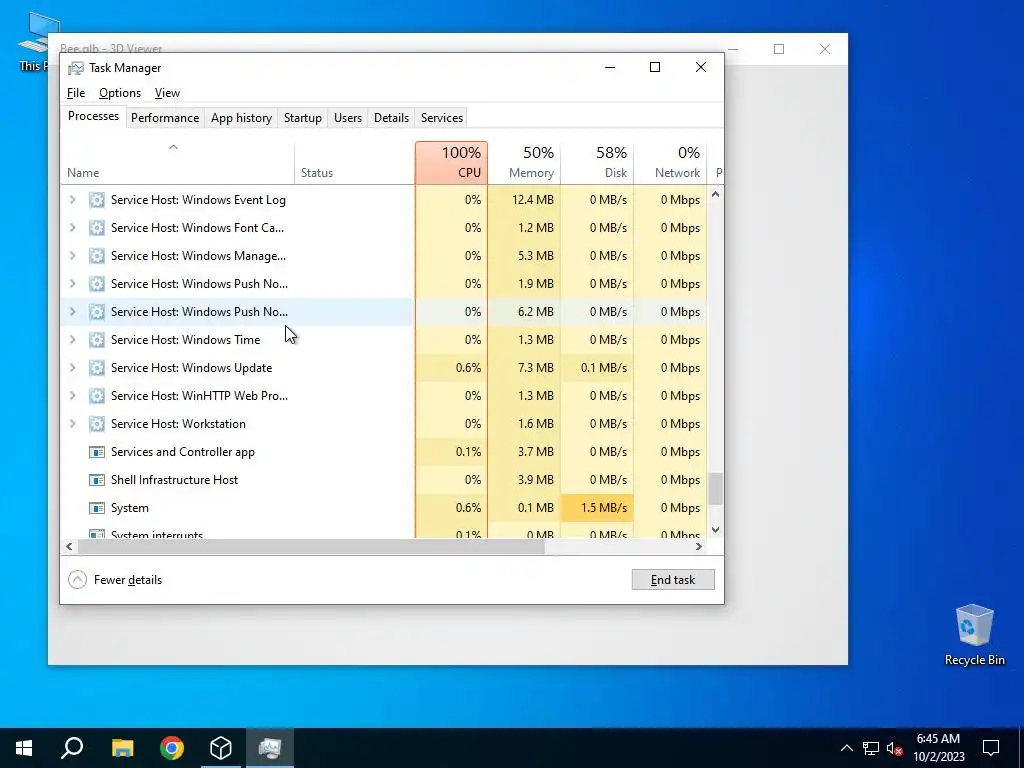Open the Recycle Bin desktop icon
Image resolution: width=1024 pixels, height=768 pixels.
[x=974, y=635]
